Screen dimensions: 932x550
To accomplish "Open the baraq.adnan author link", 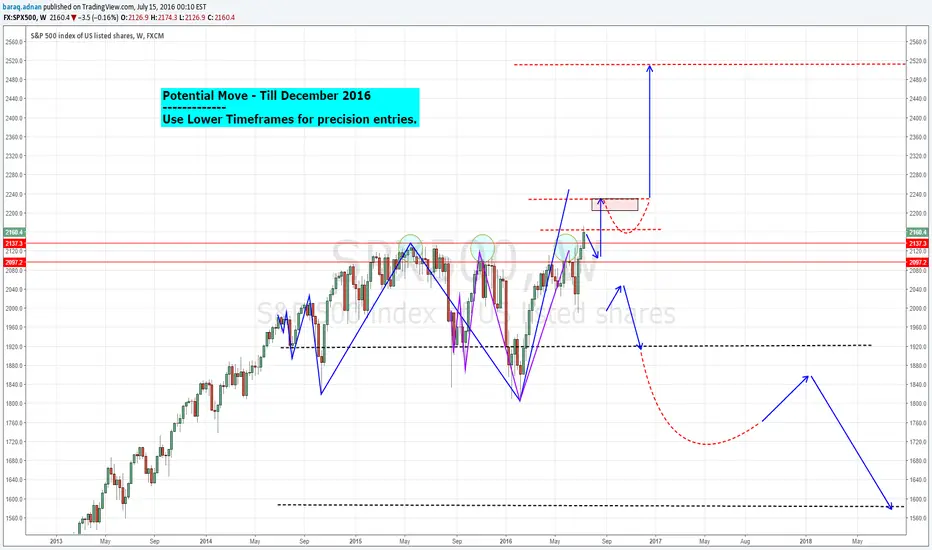I will pyautogui.click(x=22, y=7).
